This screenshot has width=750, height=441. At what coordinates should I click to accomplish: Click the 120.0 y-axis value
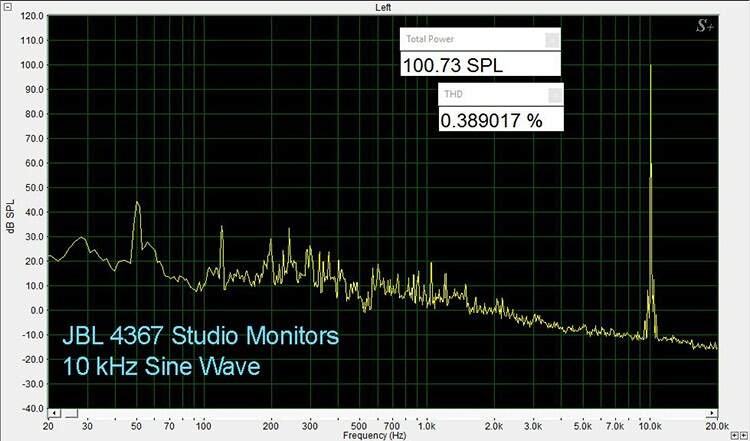click(x=33, y=16)
